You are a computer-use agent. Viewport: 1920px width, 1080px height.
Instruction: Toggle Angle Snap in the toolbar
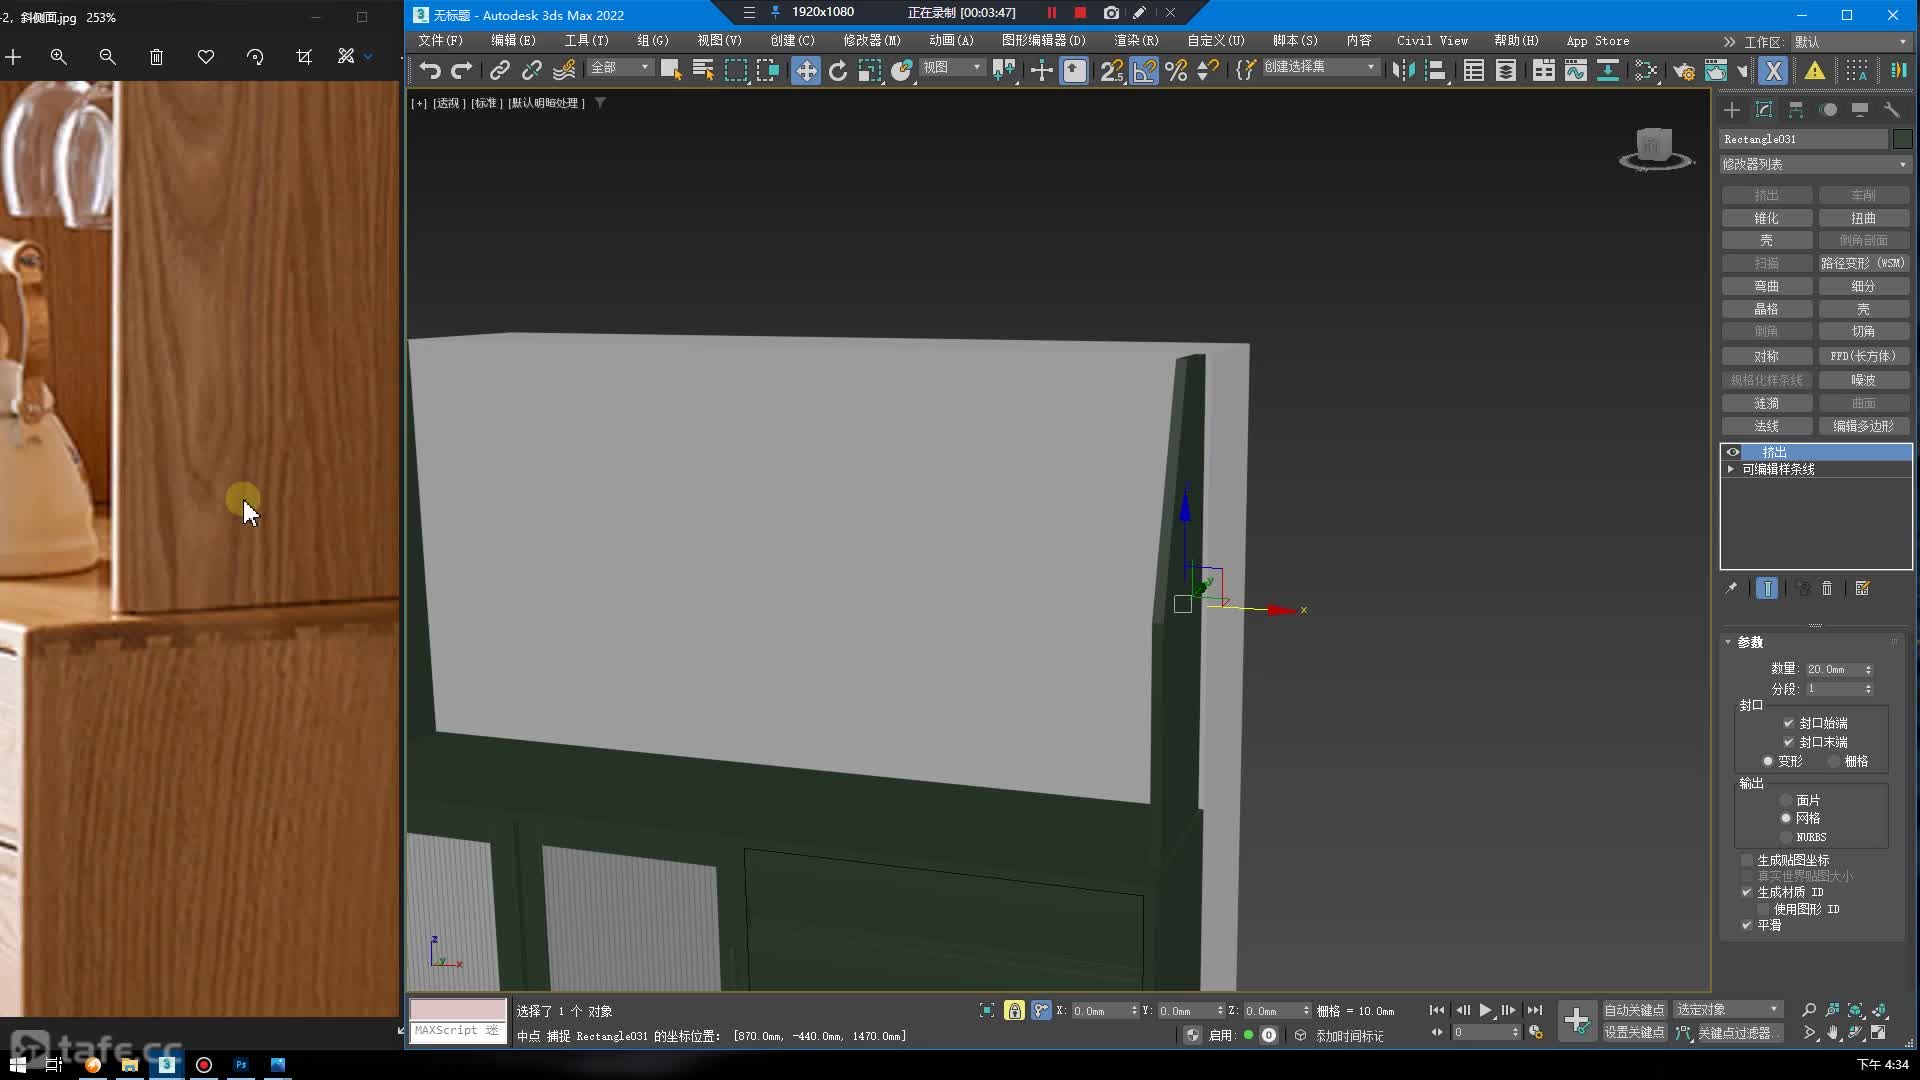click(x=1144, y=70)
